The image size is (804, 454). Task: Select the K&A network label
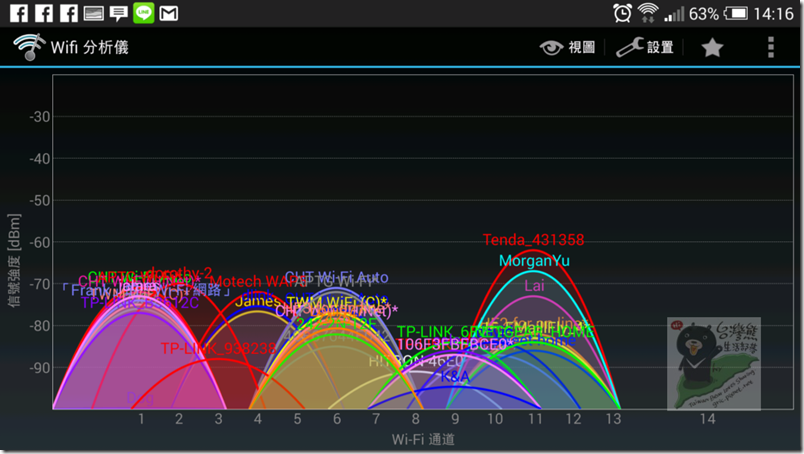(x=455, y=377)
